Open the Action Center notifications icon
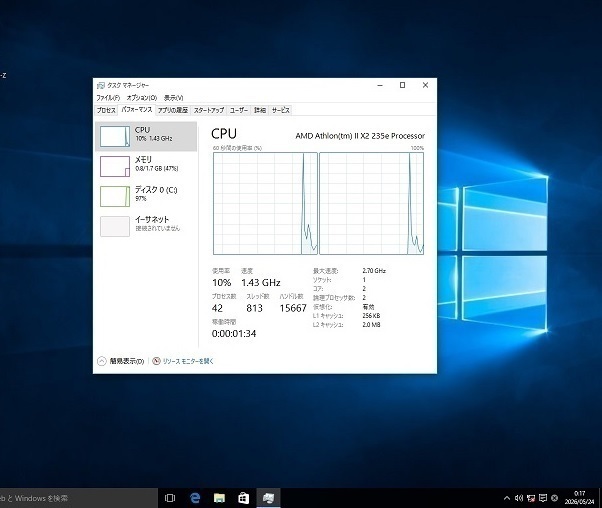Screen dimensions: 602x508 tap(543, 498)
